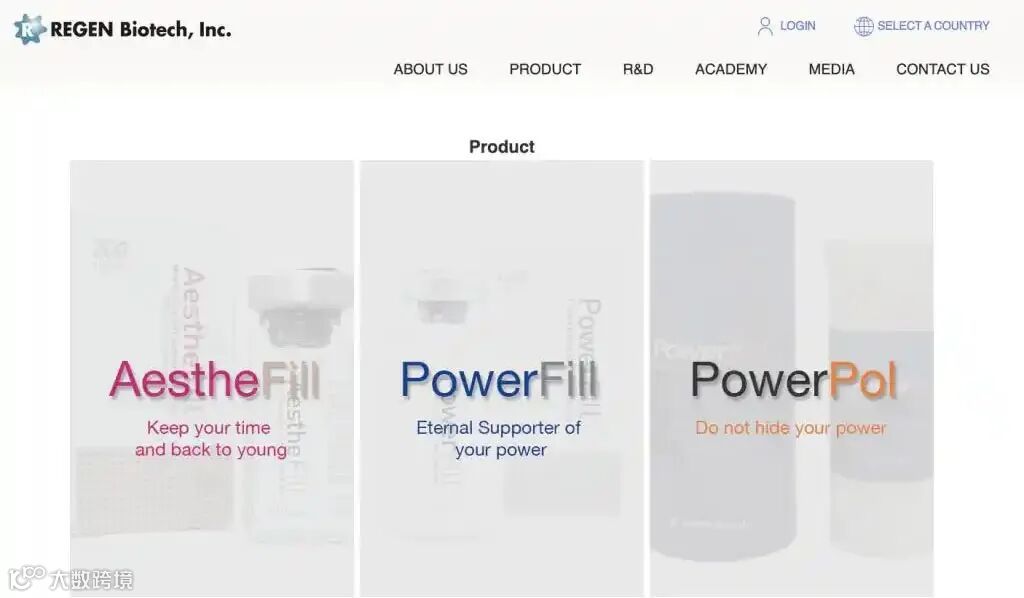1024x598 pixels.
Task: Open the PowerPol product card
Action: 792,379
